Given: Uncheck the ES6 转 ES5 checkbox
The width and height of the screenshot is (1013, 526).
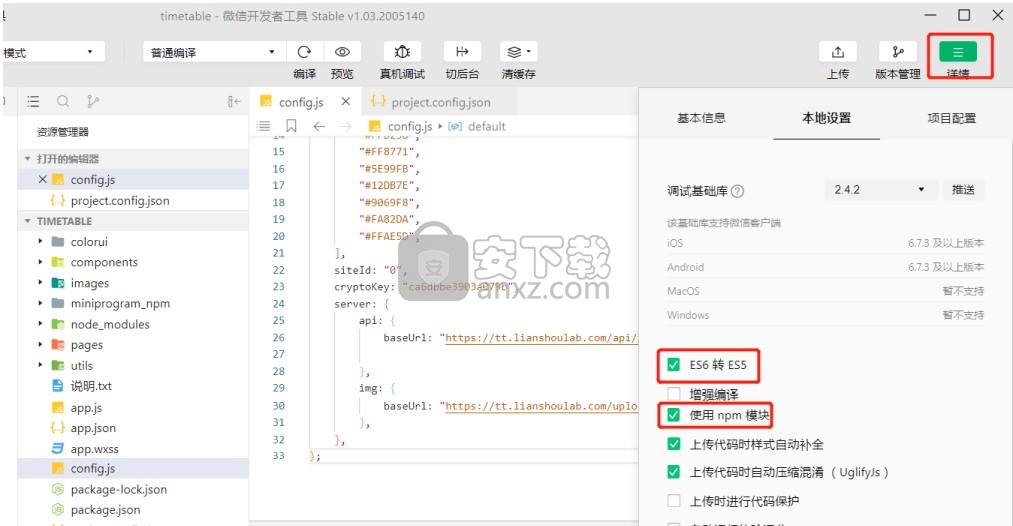Looking at the screenshot, I should tap(673, 365).
